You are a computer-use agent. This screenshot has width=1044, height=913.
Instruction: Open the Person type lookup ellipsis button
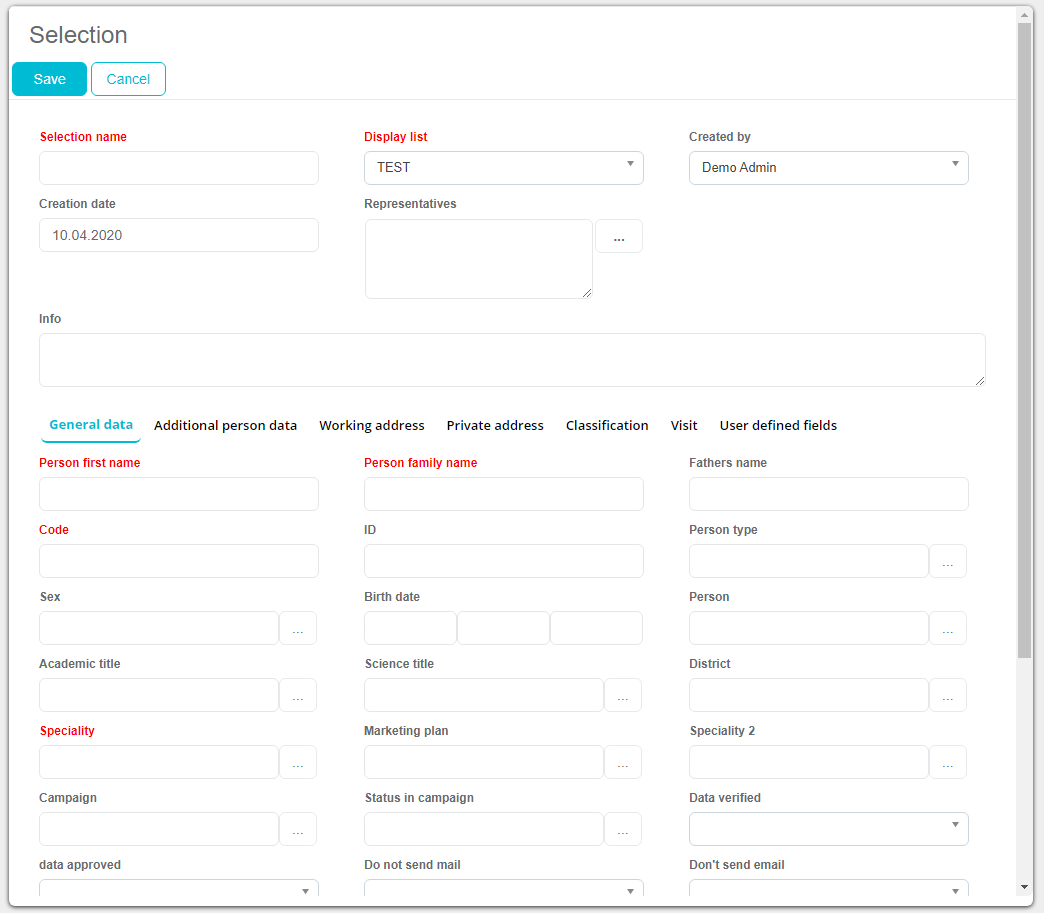tap(947, 562)
